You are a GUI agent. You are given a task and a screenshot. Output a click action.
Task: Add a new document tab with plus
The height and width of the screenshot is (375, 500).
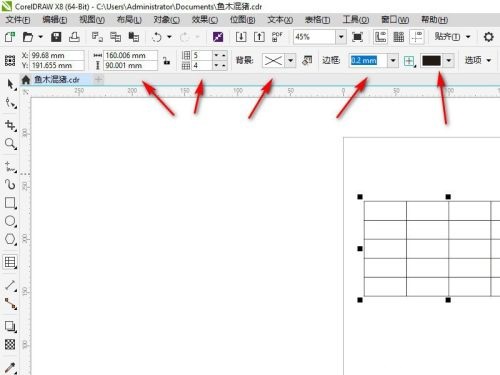click(x=99, y=80)
